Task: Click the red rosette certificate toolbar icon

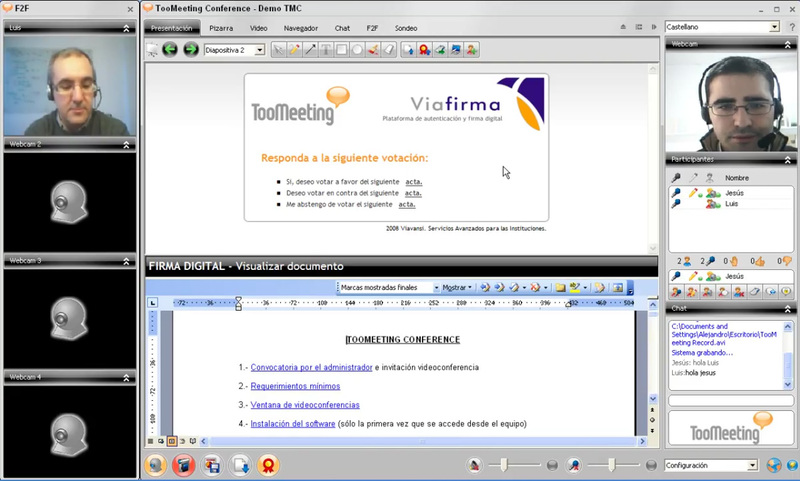Action: [x=424, y=49]
